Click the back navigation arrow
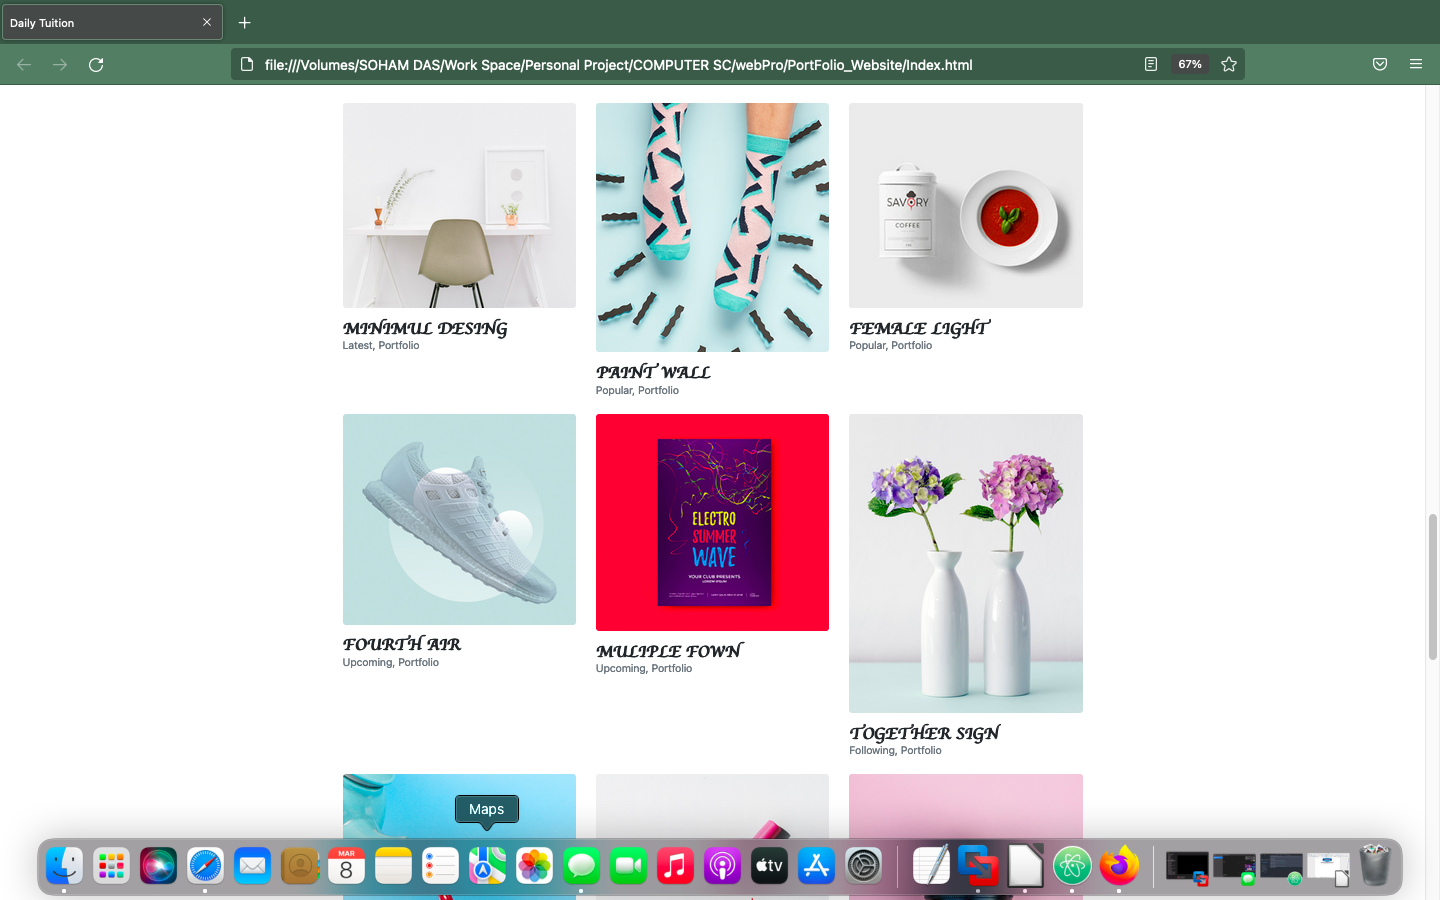The image size is (1440, 900). (23, 64)
